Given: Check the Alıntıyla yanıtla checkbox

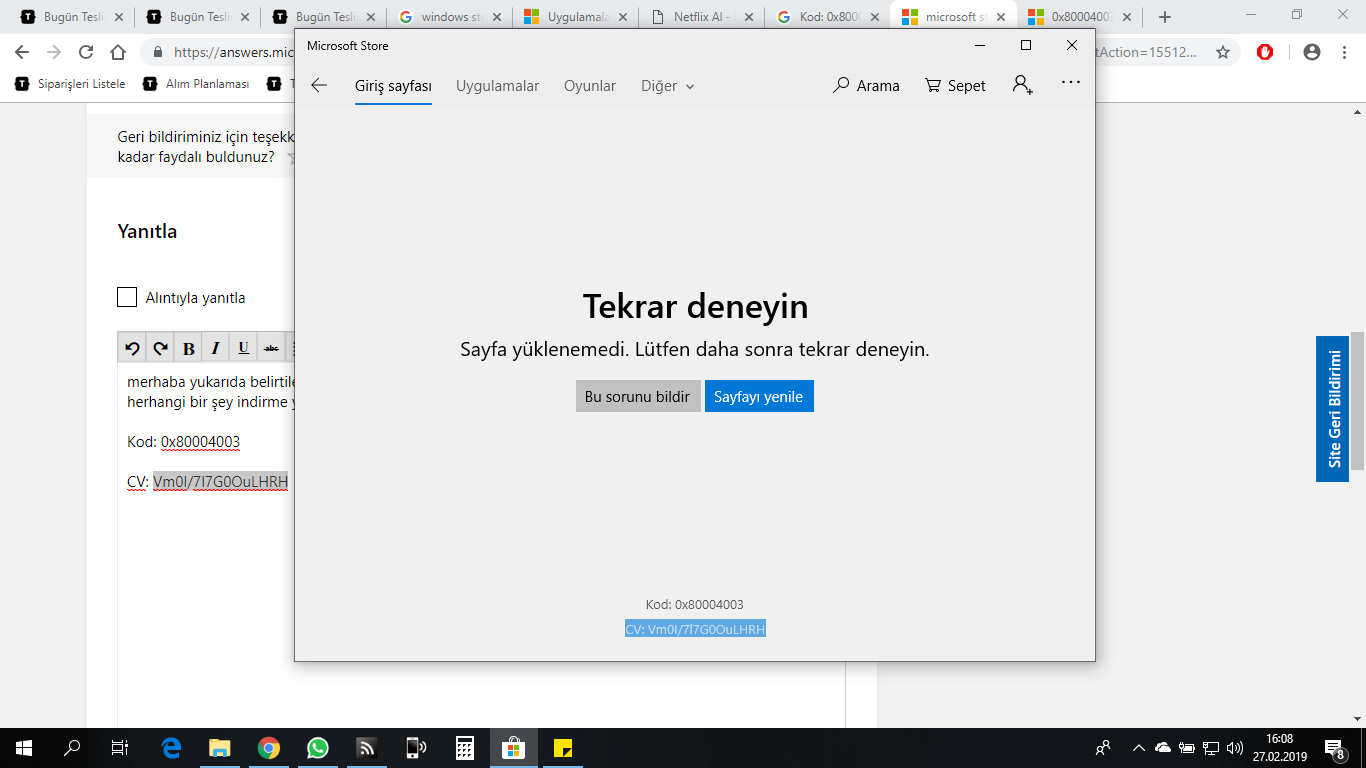Looking at the screenshot, I should (x=127, y=297).
